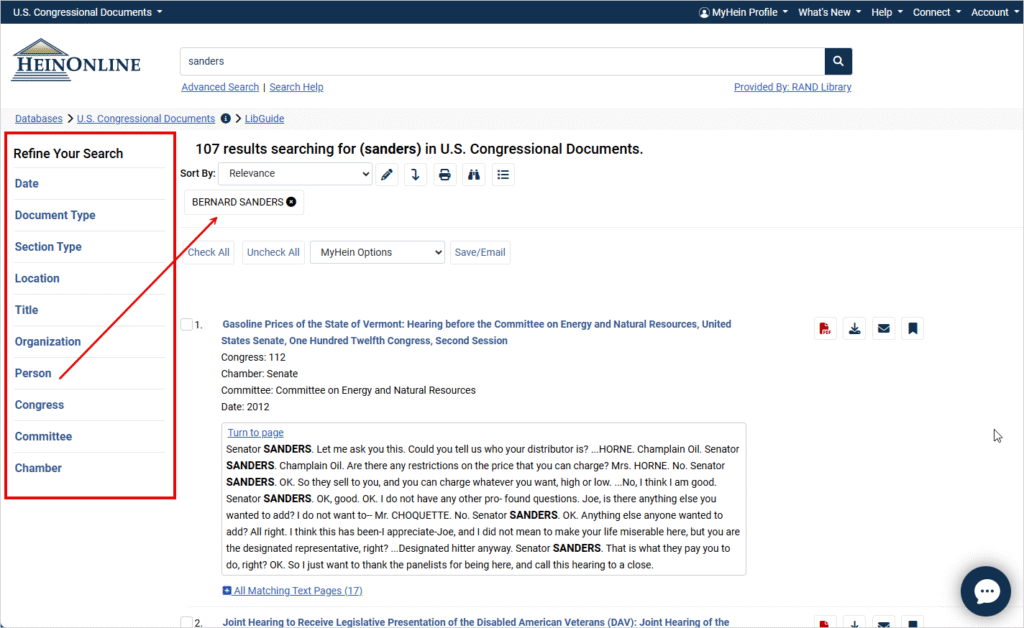Expand the Document Type filter
This screenshot has width=1024, height=628.
pyautogui.click(x=55, y=215)
